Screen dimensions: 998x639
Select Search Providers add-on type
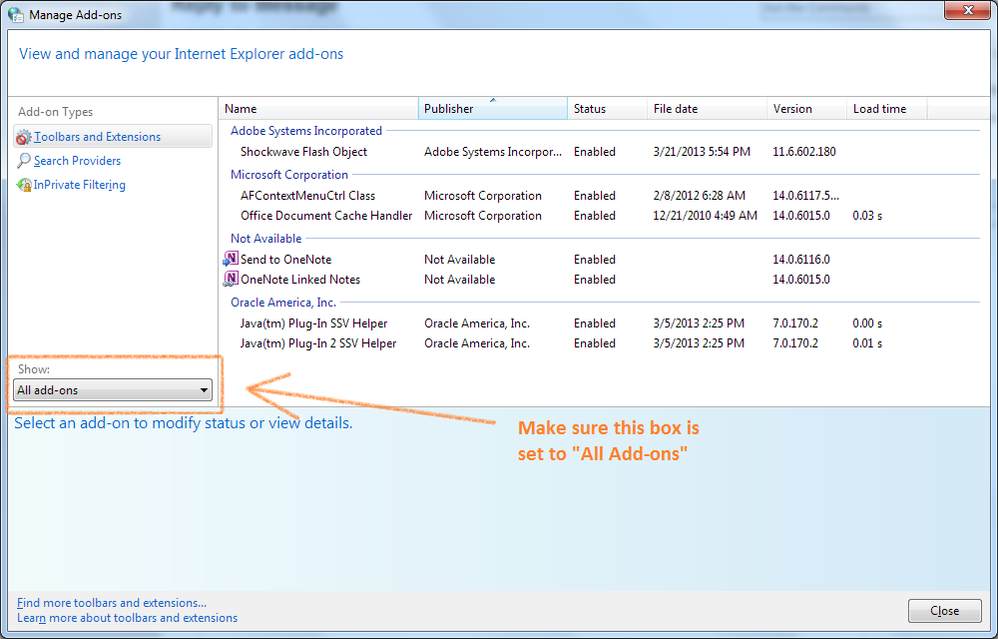point(77,161)
